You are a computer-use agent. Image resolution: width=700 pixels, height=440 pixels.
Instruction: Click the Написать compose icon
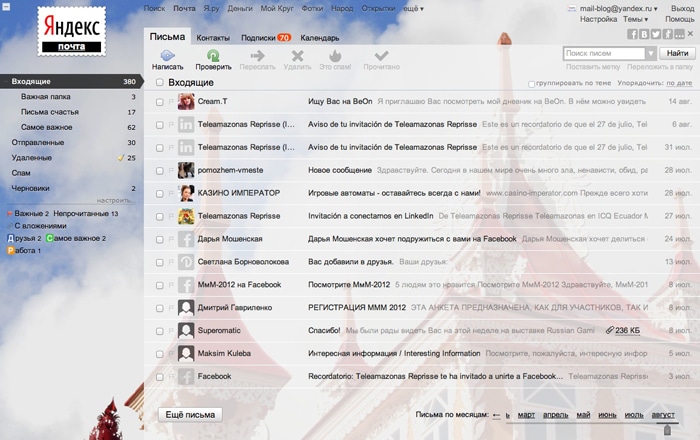(167, 56)
